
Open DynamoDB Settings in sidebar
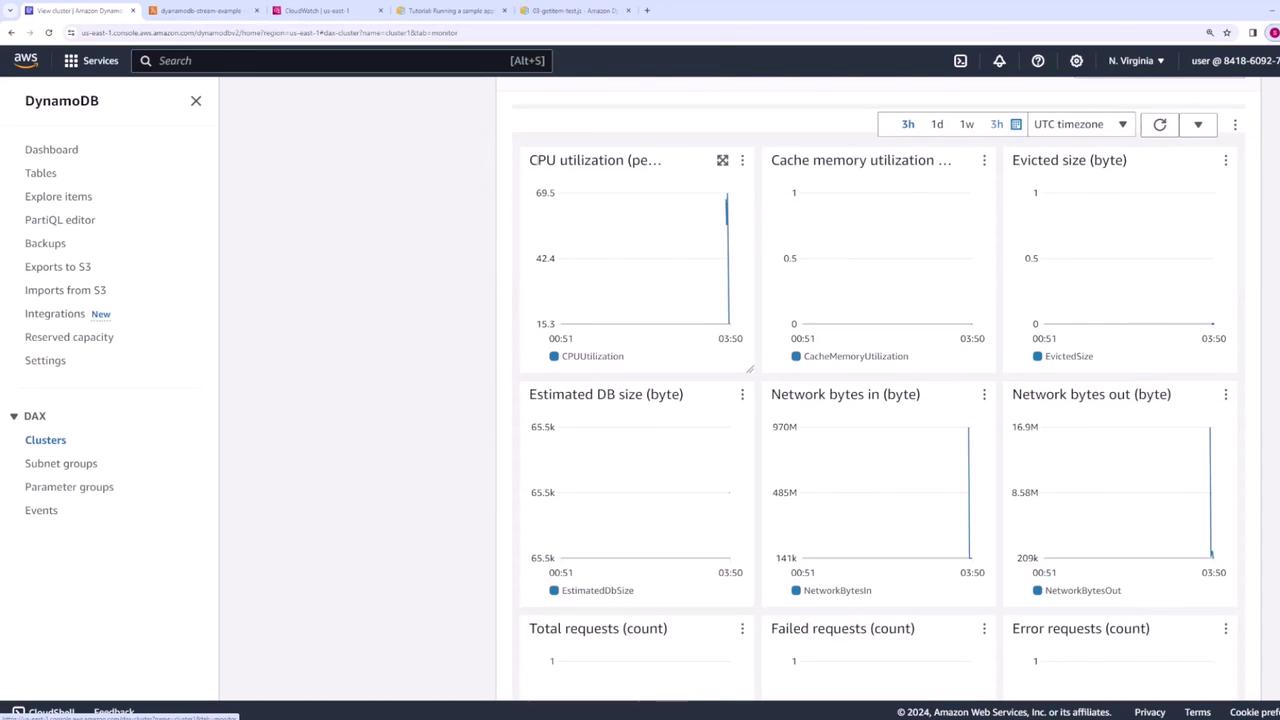(45, 360)
